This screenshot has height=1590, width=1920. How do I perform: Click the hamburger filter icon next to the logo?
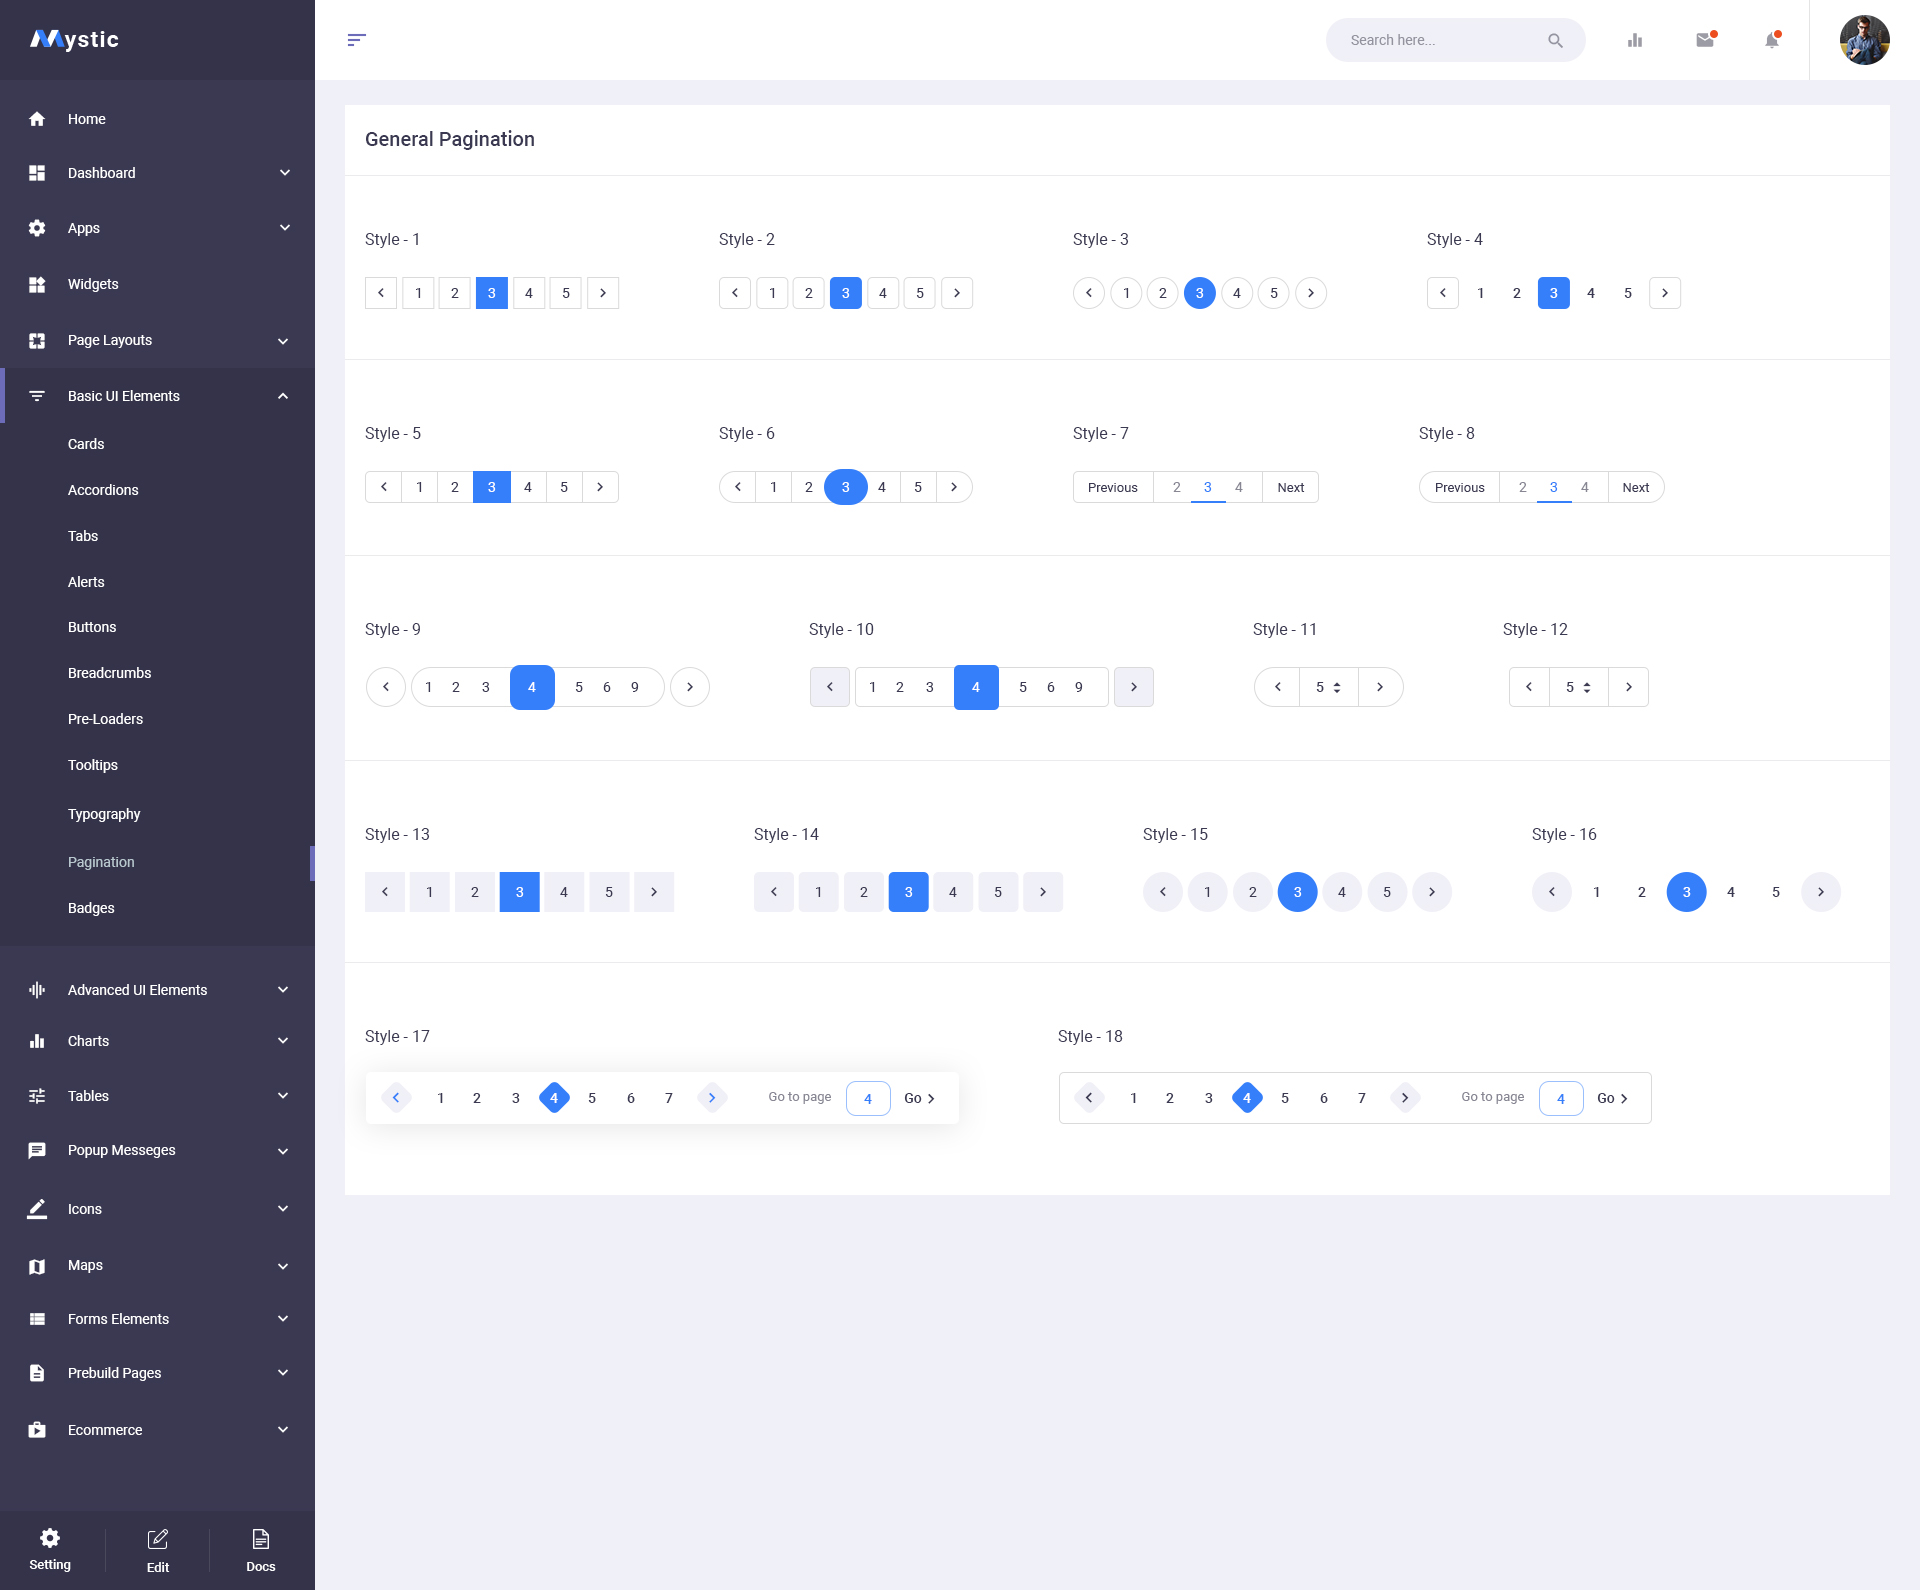[357, 40]
